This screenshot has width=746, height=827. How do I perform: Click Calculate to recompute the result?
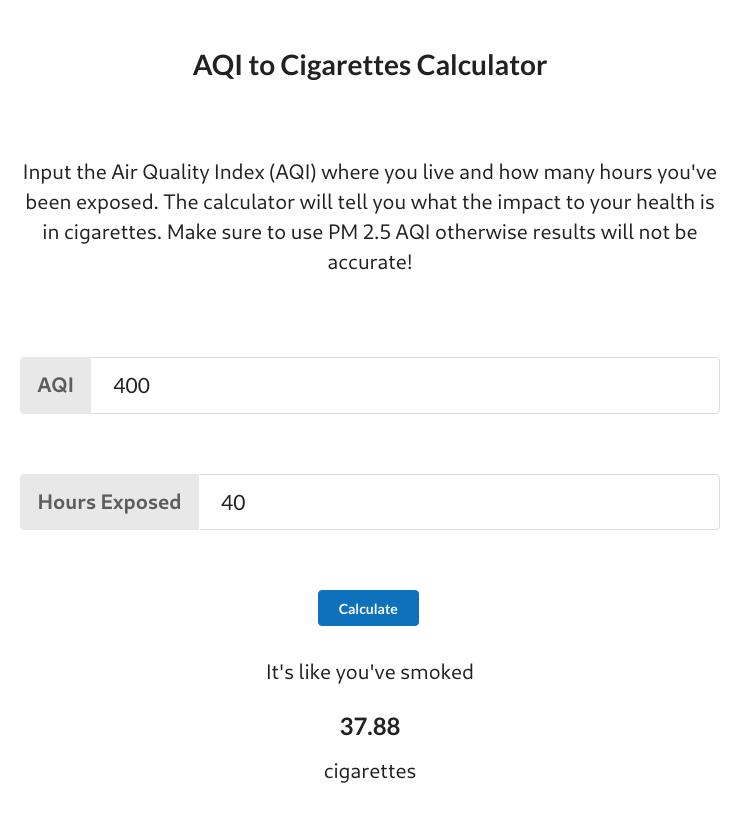pos(368,608)
